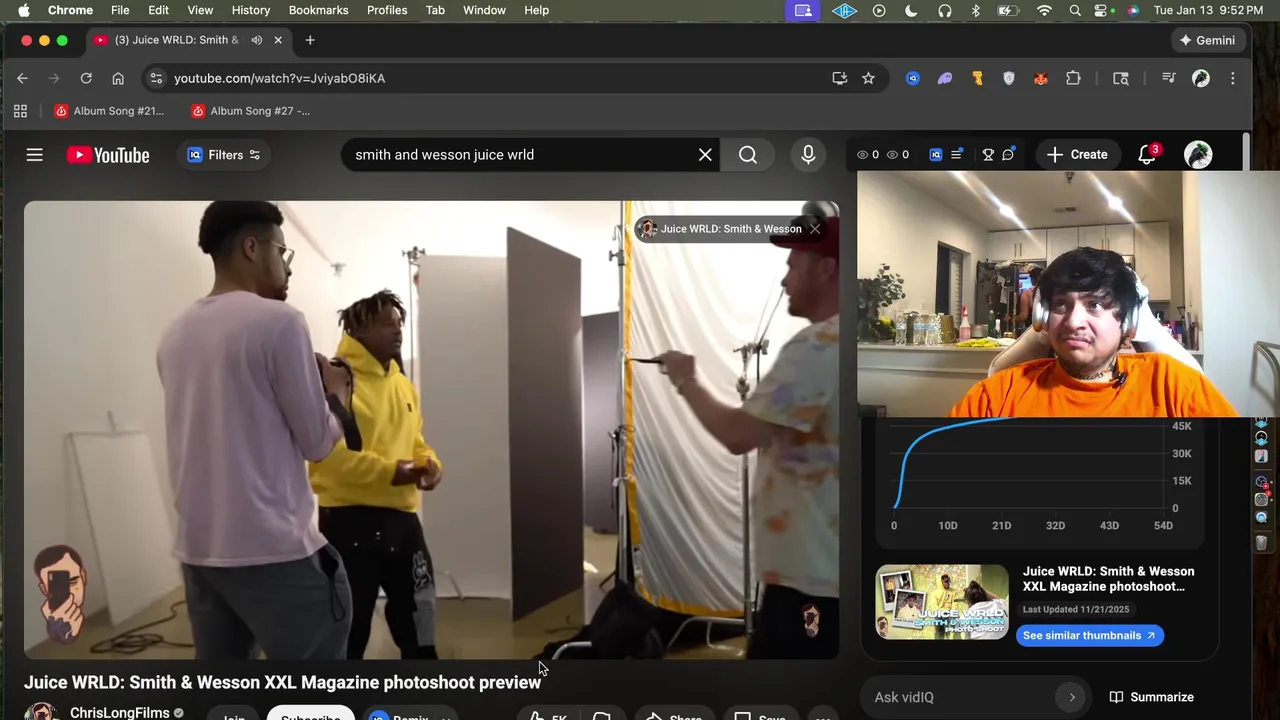Open the Chrome three-dot menu
Image resolution: width=1280 pixels, height=720 pixels.
tap(1233, 78)
